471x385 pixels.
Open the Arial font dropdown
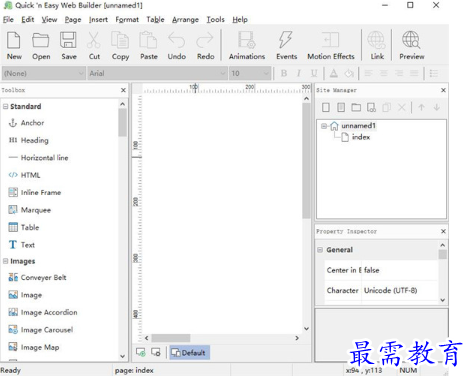click(x=157, y=73)
